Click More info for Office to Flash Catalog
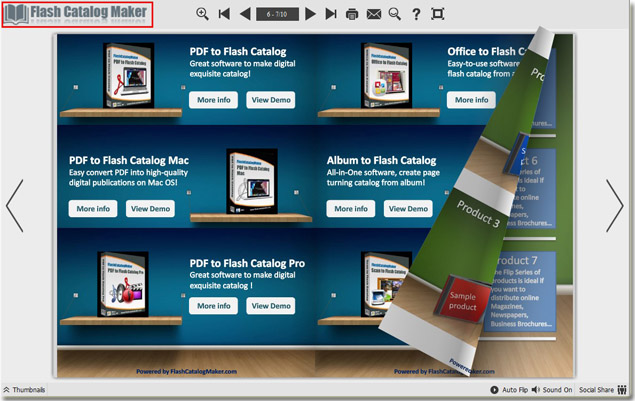The width and height of the screenshot is (635, 401). pyautogui.click(x=471, y=100)
